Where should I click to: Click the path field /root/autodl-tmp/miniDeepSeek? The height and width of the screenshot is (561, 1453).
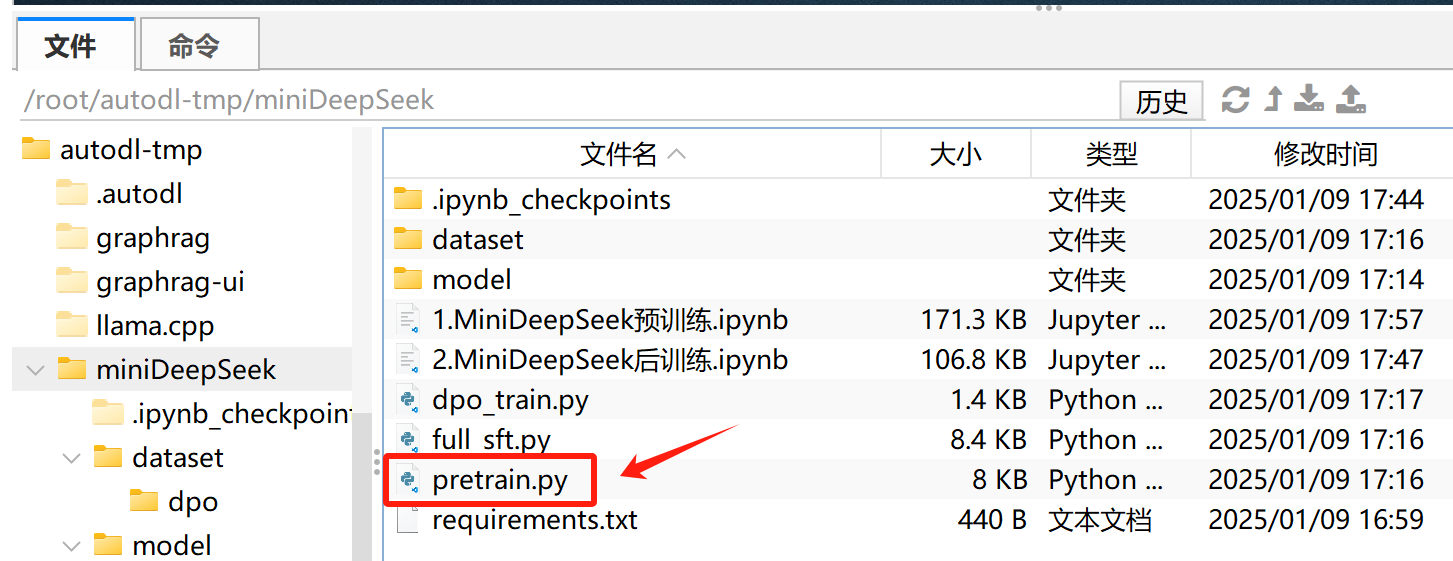pyautogui.click(x=560, y=100)
